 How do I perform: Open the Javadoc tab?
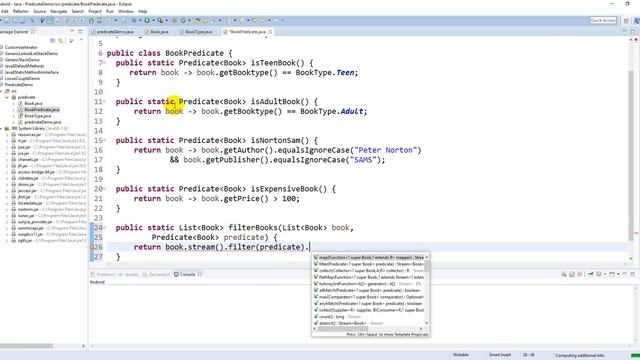[x=129, y=274]
